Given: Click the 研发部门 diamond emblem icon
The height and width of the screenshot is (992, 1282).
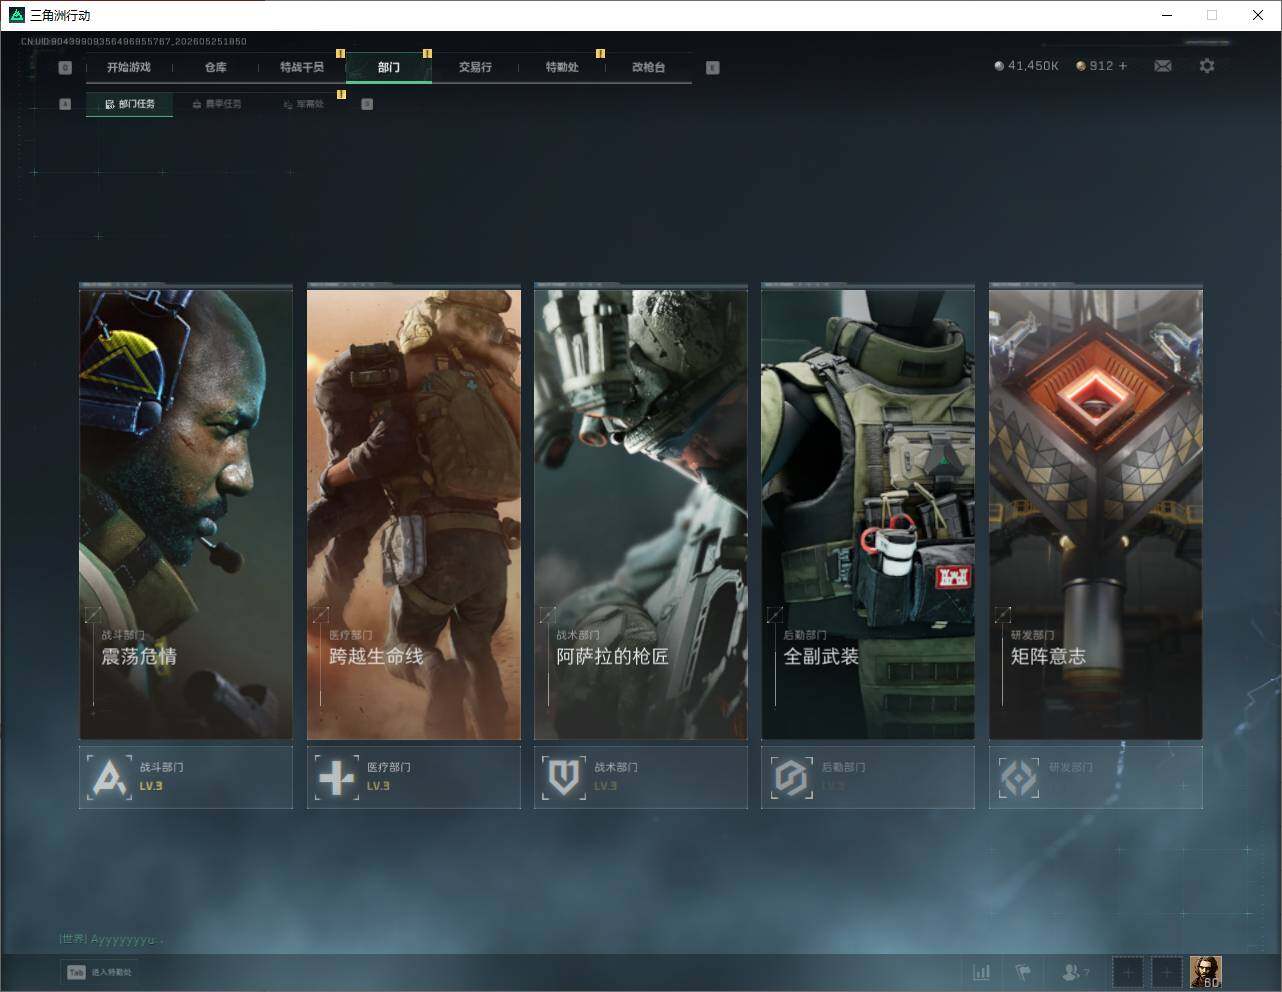Looking at the screenshot, I should click(x=1019, y=778).
